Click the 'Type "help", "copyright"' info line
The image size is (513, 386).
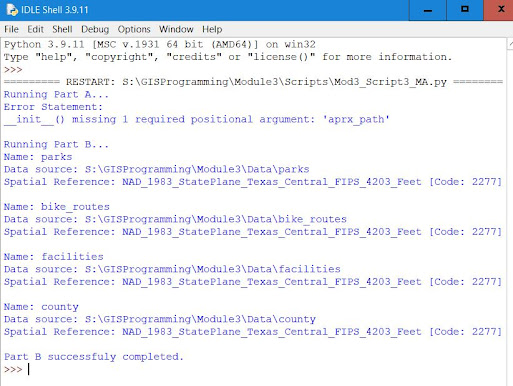(228, 57)
